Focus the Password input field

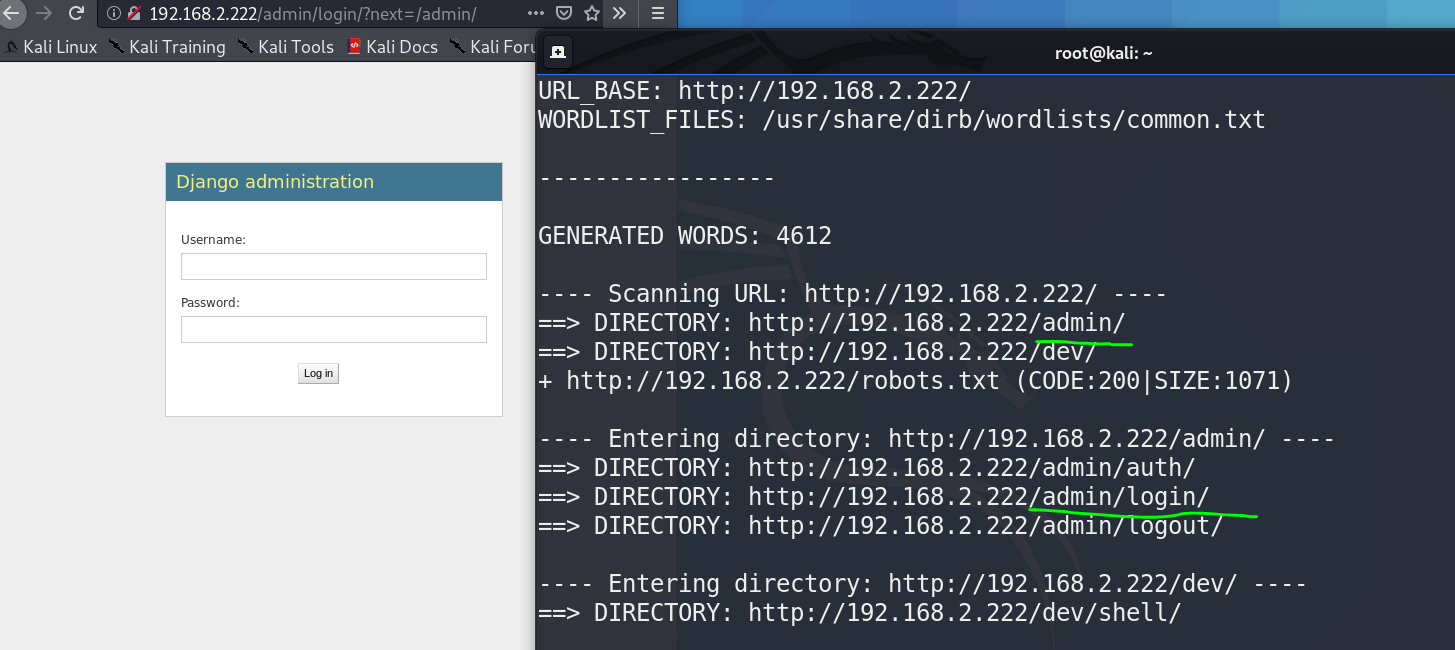(x=333, y=330)
